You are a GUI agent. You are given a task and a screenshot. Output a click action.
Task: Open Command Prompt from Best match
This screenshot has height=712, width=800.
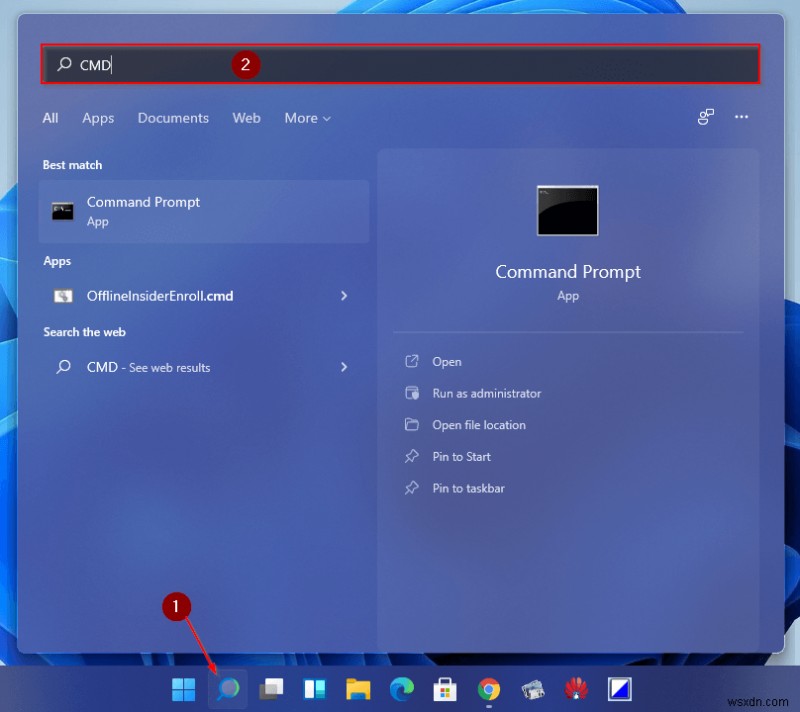pos(143,211)
